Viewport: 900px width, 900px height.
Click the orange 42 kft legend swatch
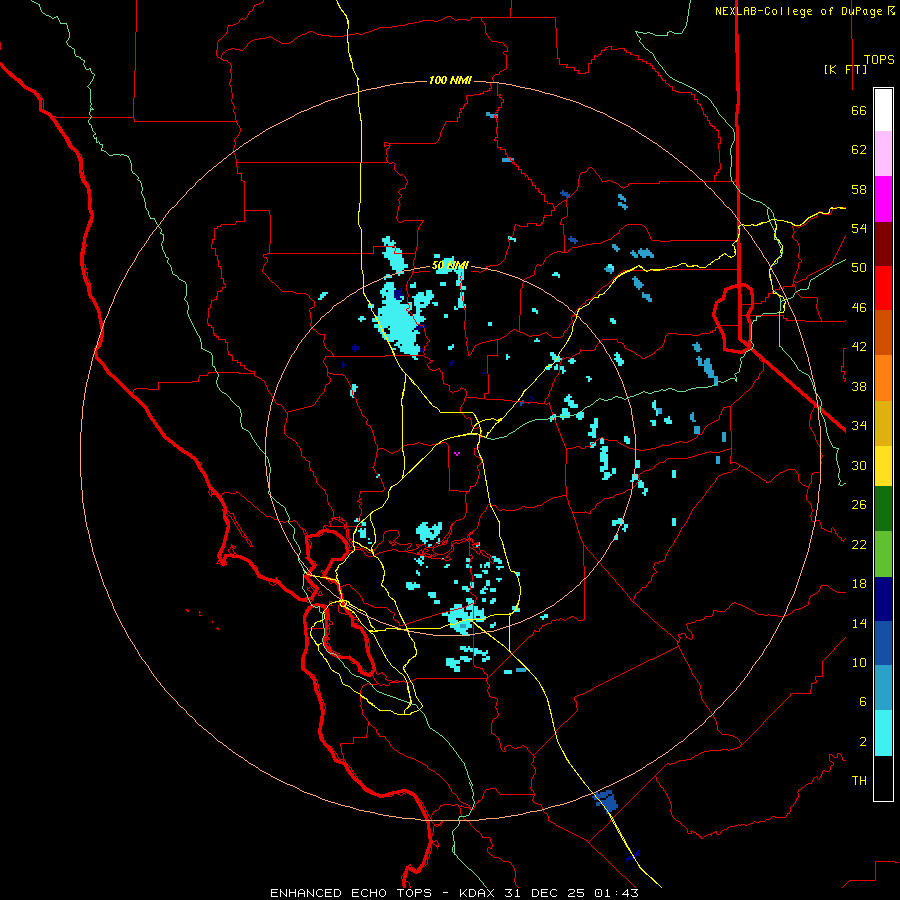point(883,377)
